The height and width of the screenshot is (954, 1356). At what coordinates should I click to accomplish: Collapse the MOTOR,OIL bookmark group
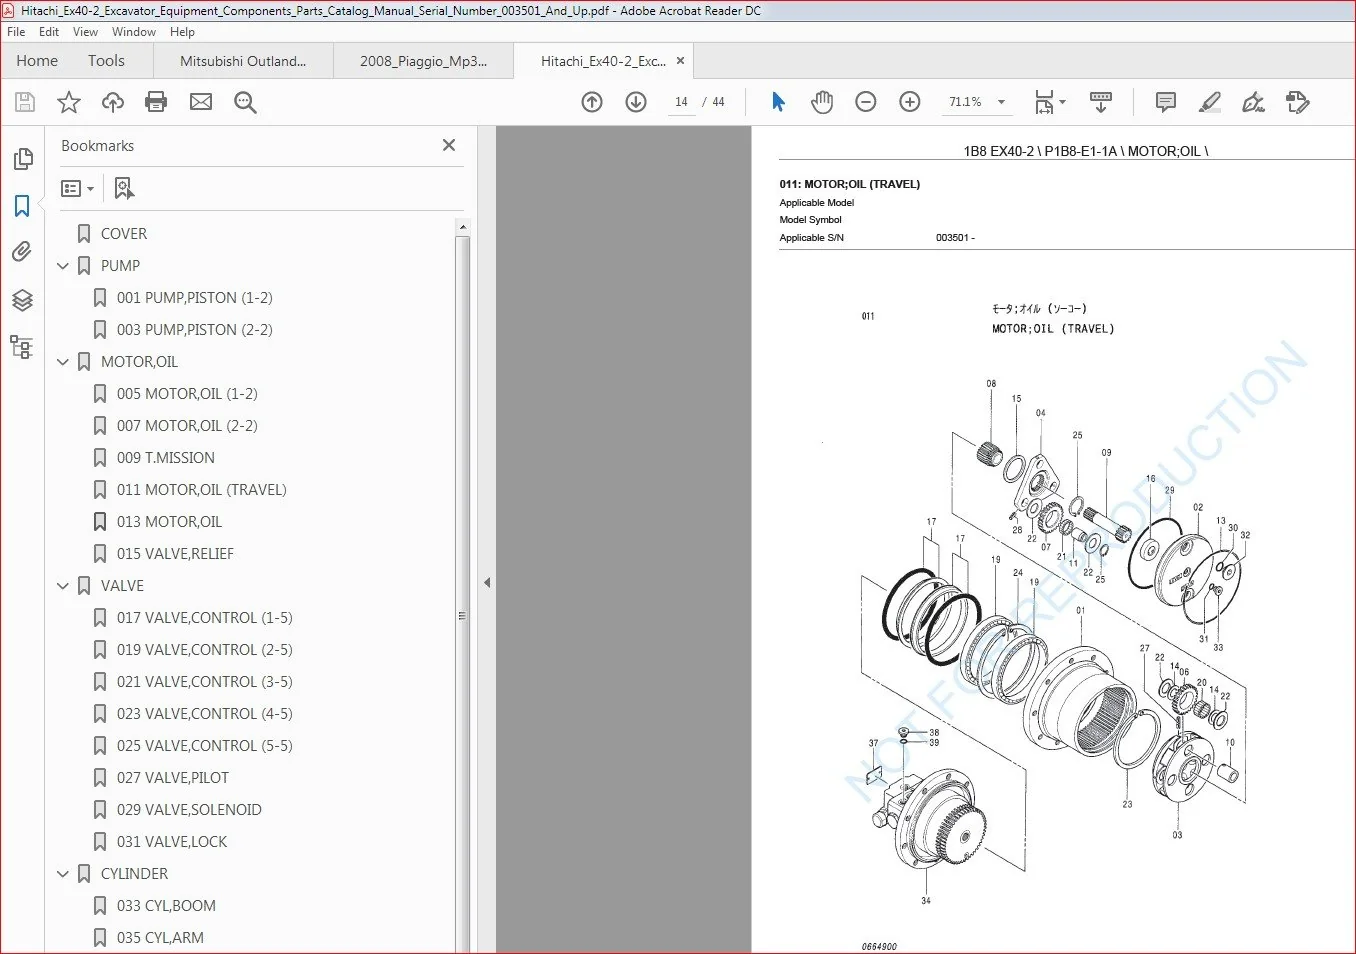[63, 362]
